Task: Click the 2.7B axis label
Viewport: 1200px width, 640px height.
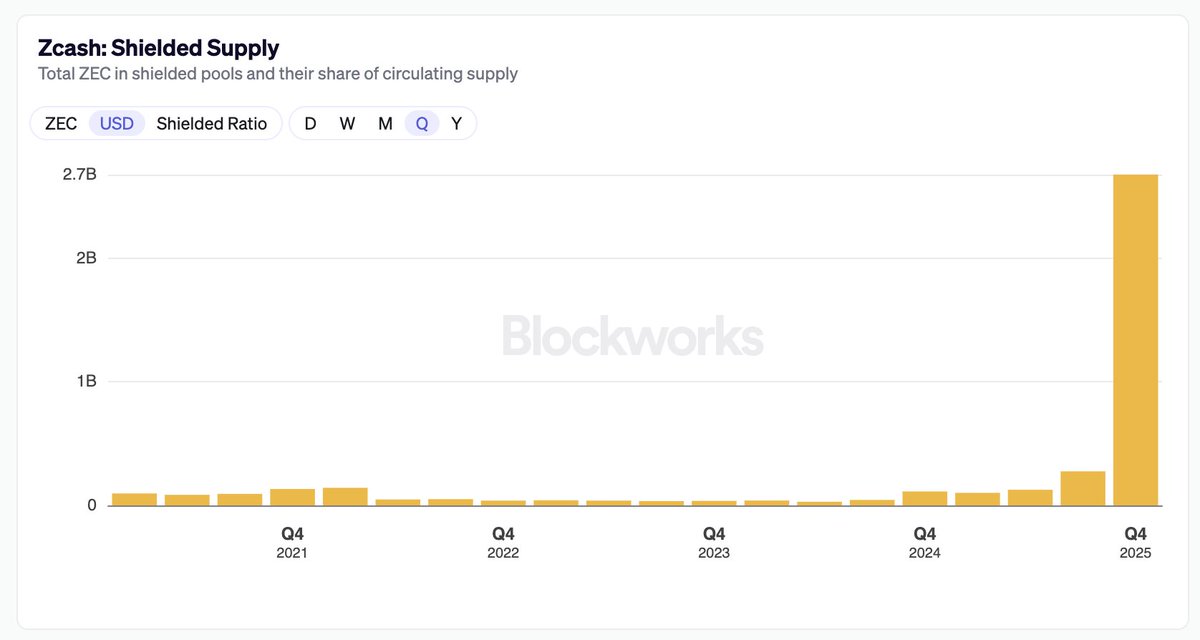Action: [80, 175]
